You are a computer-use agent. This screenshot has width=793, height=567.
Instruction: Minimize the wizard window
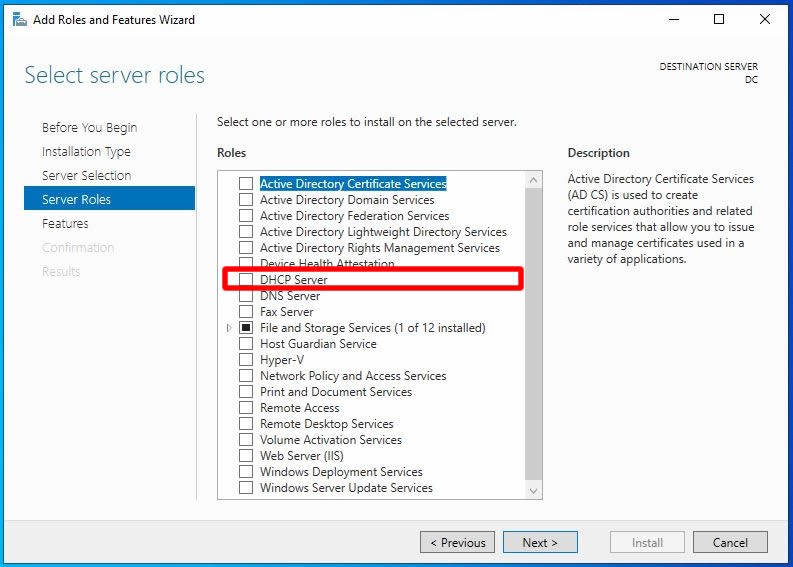674,20
